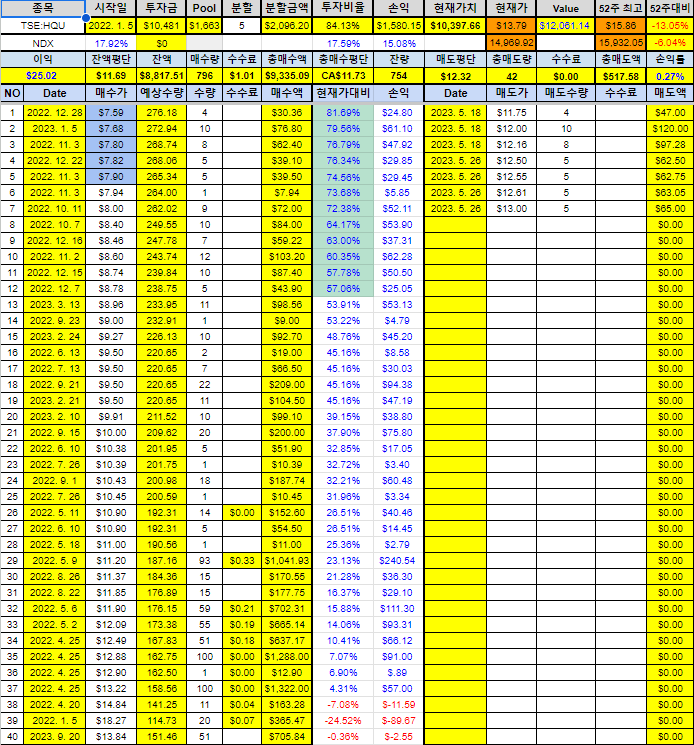Viewport: 694px width, 745px height.
Task: Click the 매도액 column header
Action: (670, 93)
